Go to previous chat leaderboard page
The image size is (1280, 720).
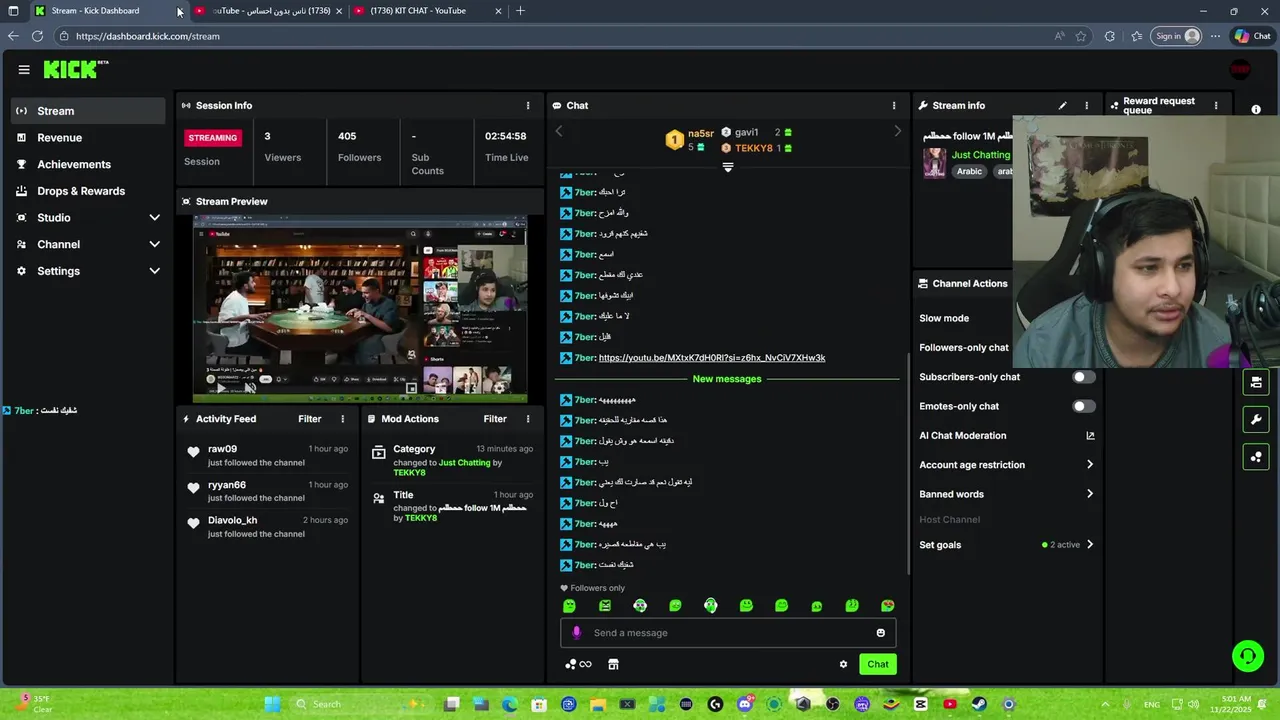click(559, 131)
